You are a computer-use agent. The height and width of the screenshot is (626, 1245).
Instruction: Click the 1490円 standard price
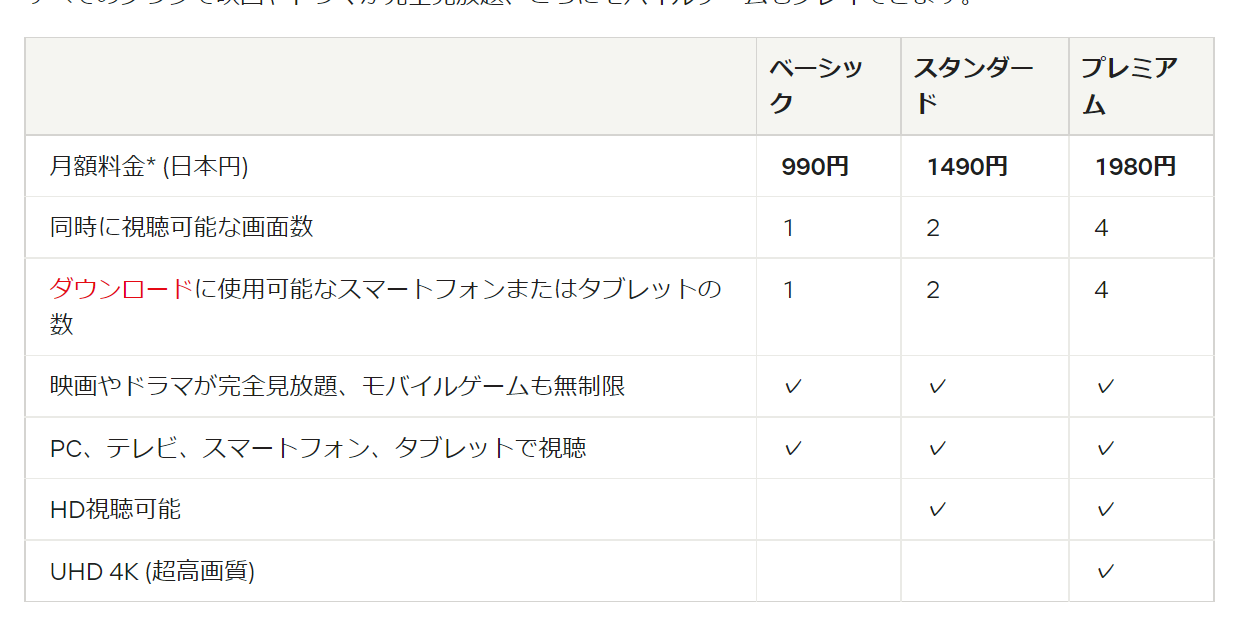[967, 167]
